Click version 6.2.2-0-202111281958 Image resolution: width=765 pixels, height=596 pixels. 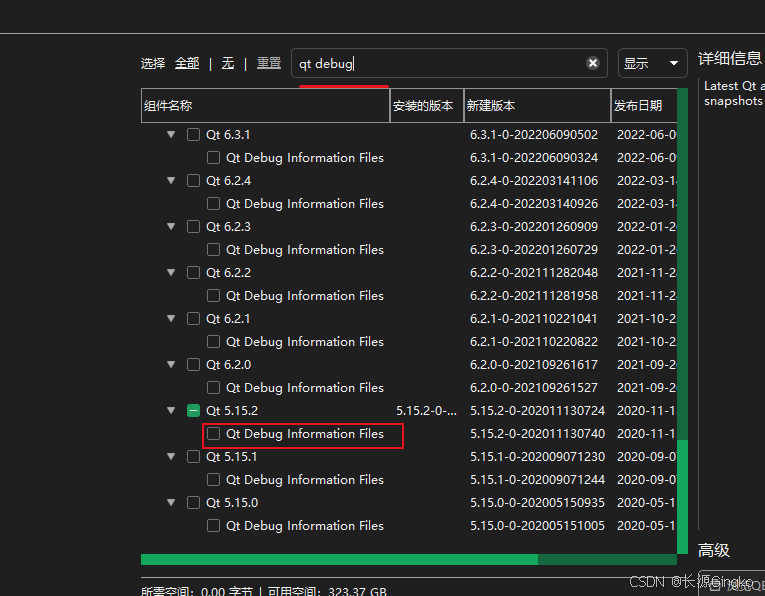[534, 296]
